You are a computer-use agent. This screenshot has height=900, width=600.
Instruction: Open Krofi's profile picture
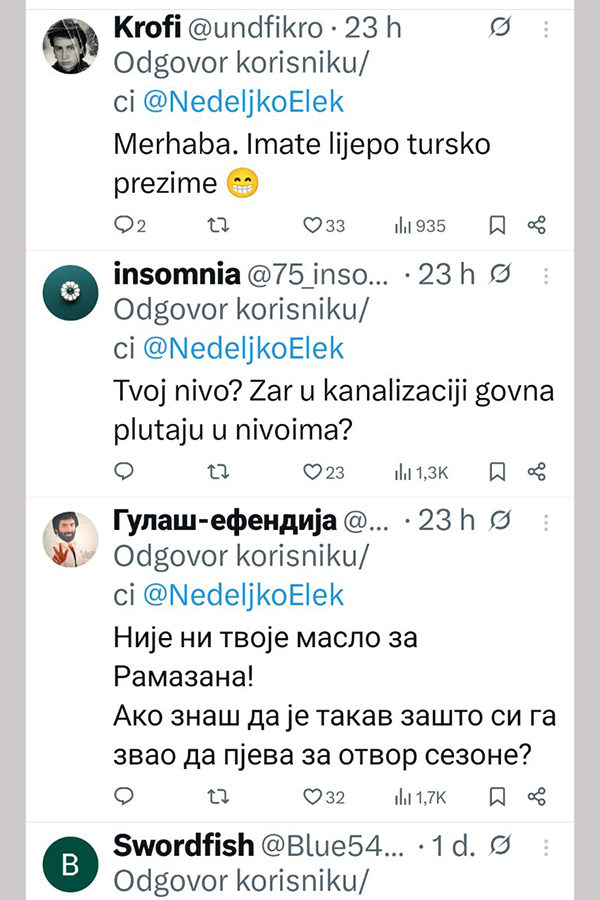coord(73,45)
